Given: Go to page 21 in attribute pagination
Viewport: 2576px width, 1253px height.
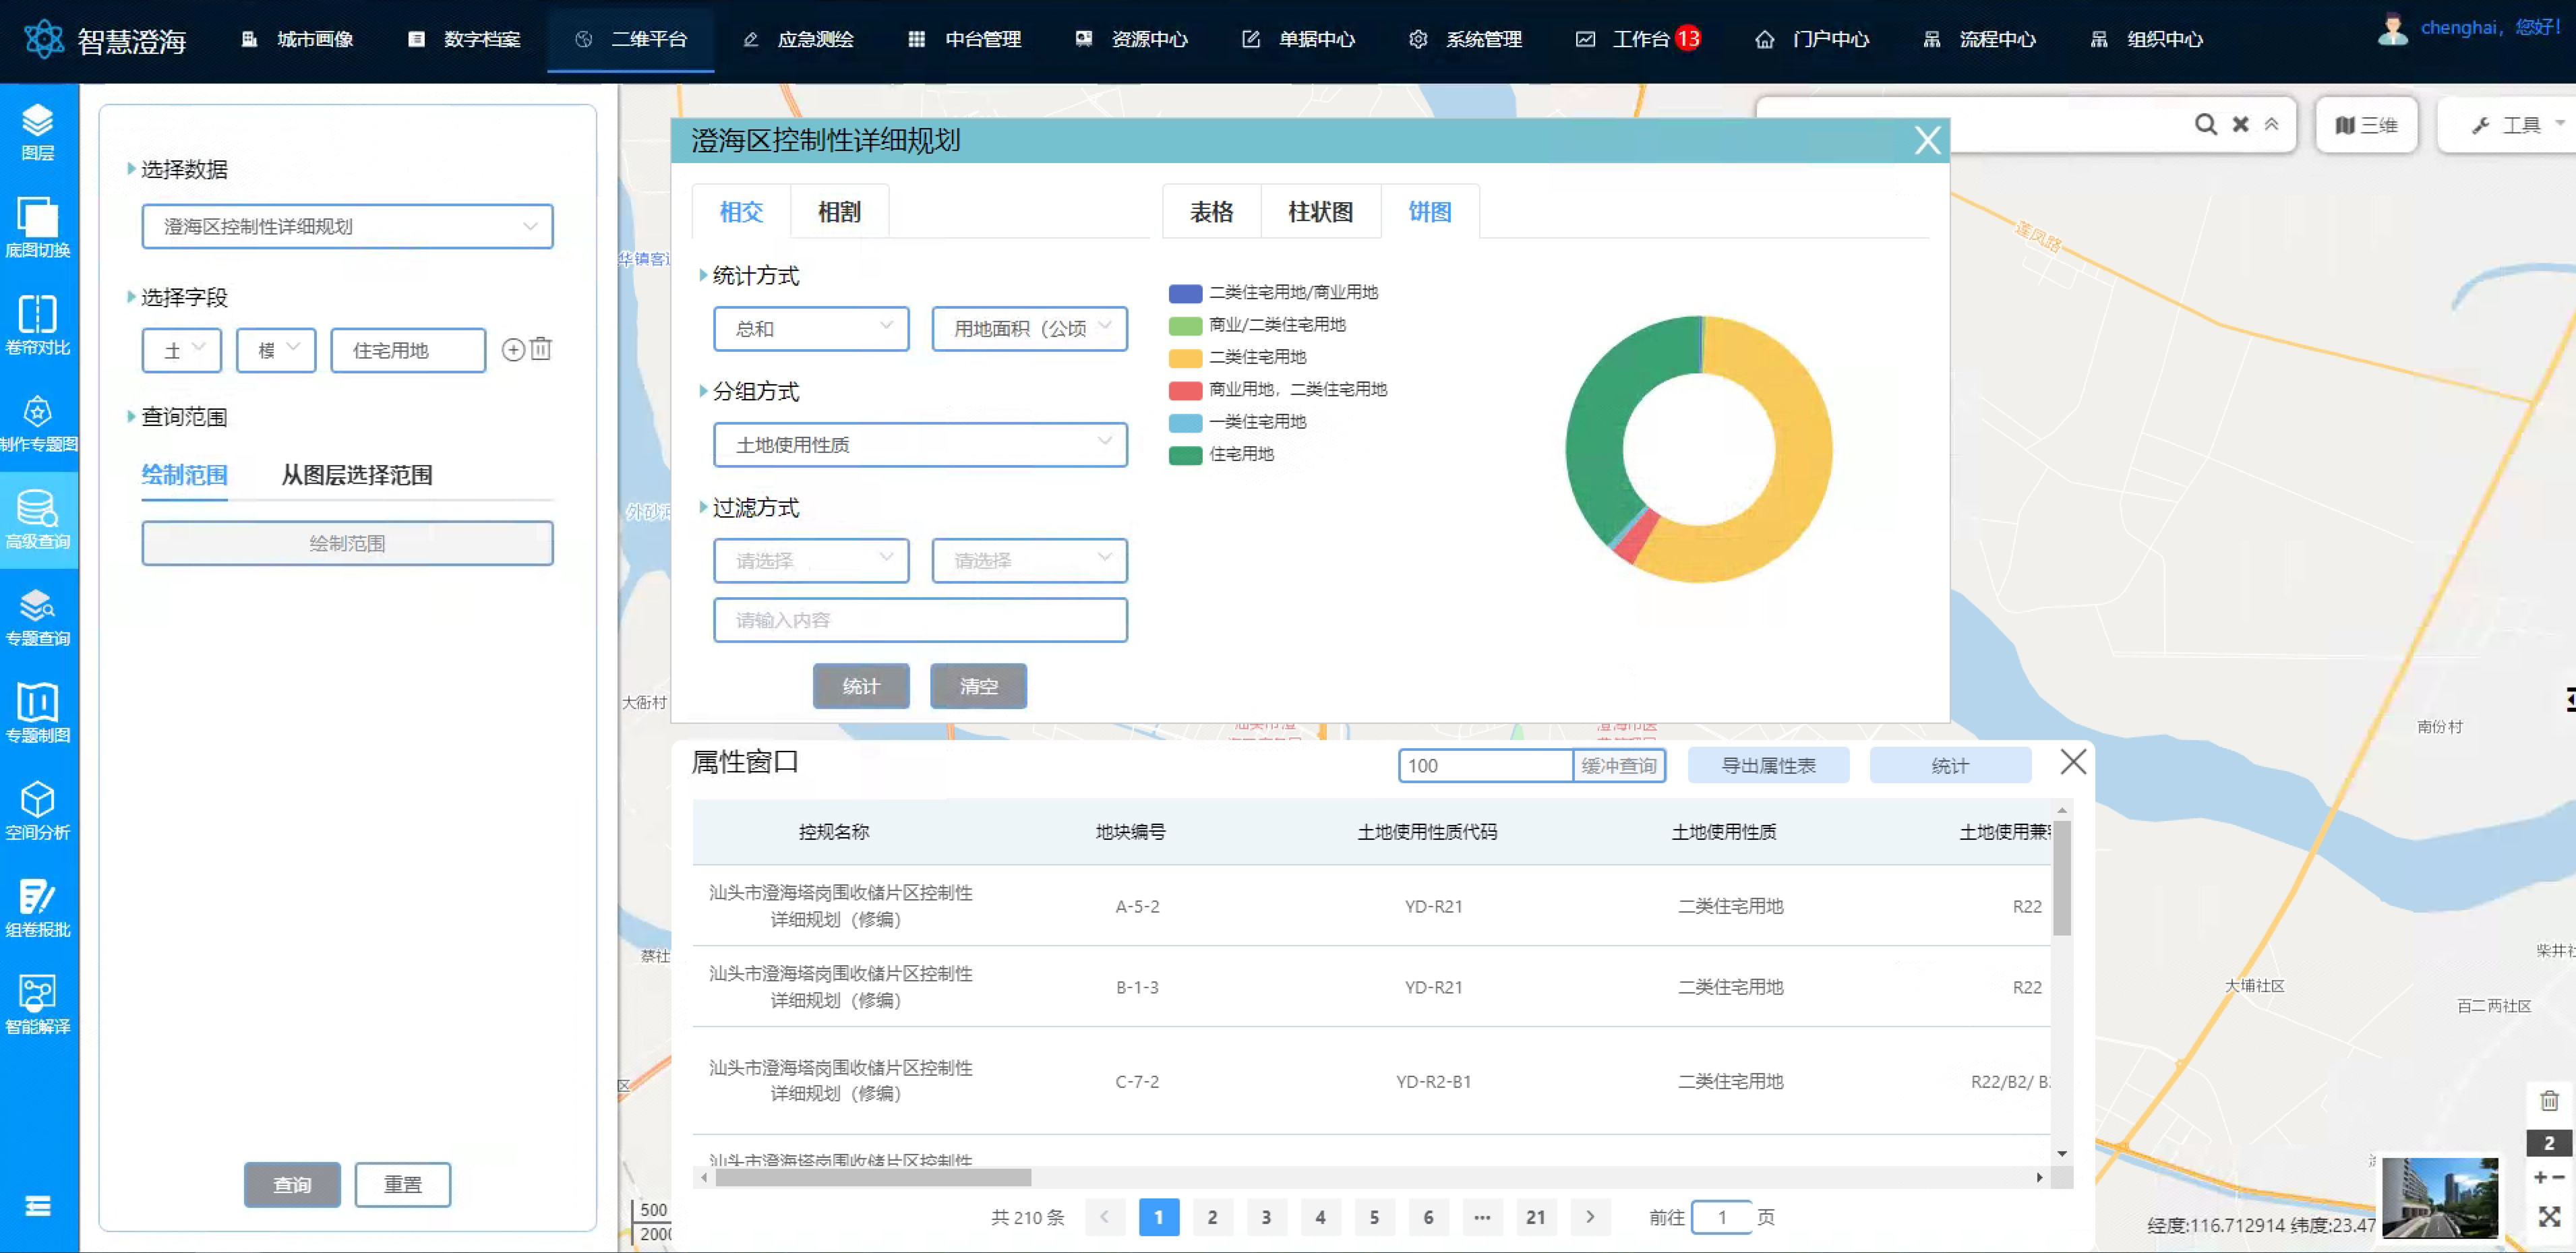Looking at the screenshot, I should pyautogui.click(x=1536, y=1217).
